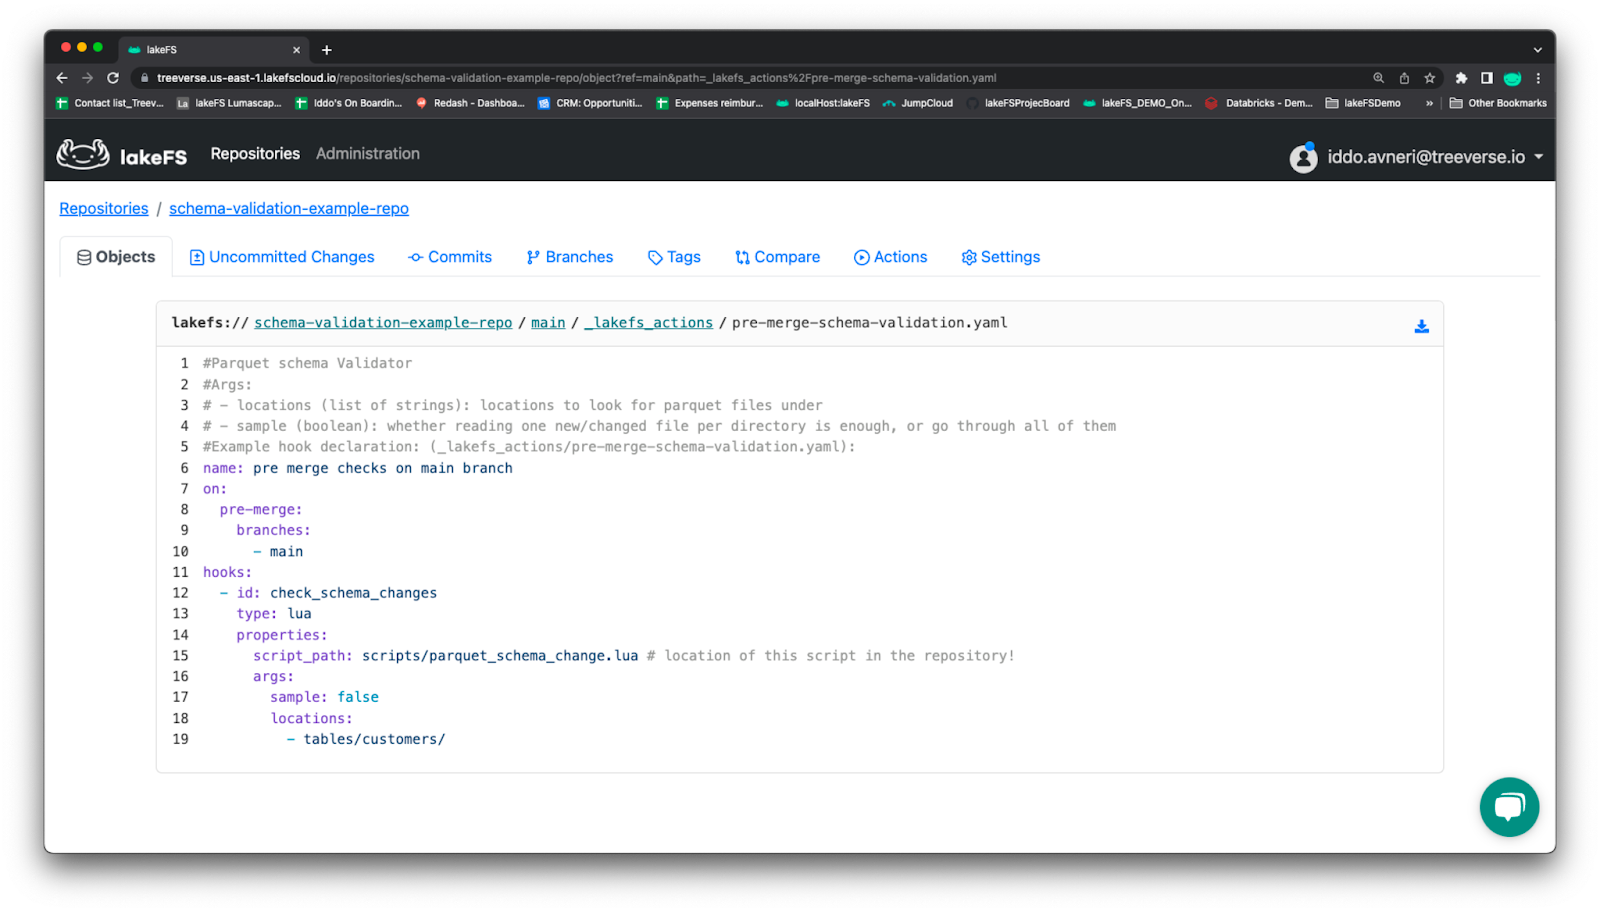Reload the page in the browser
Image resolution: width=1600 pixels, height=912 pixels.
point(113,78)
